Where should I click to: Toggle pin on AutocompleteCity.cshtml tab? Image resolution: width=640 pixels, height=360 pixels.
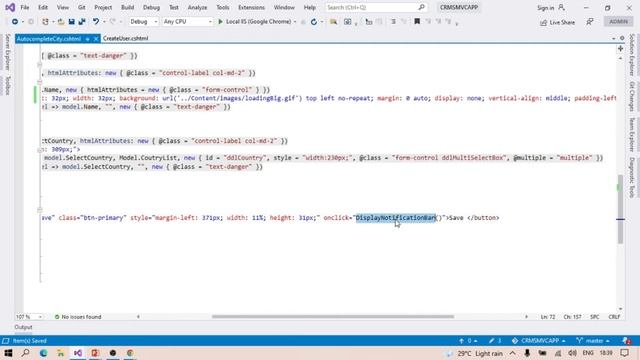87,39
